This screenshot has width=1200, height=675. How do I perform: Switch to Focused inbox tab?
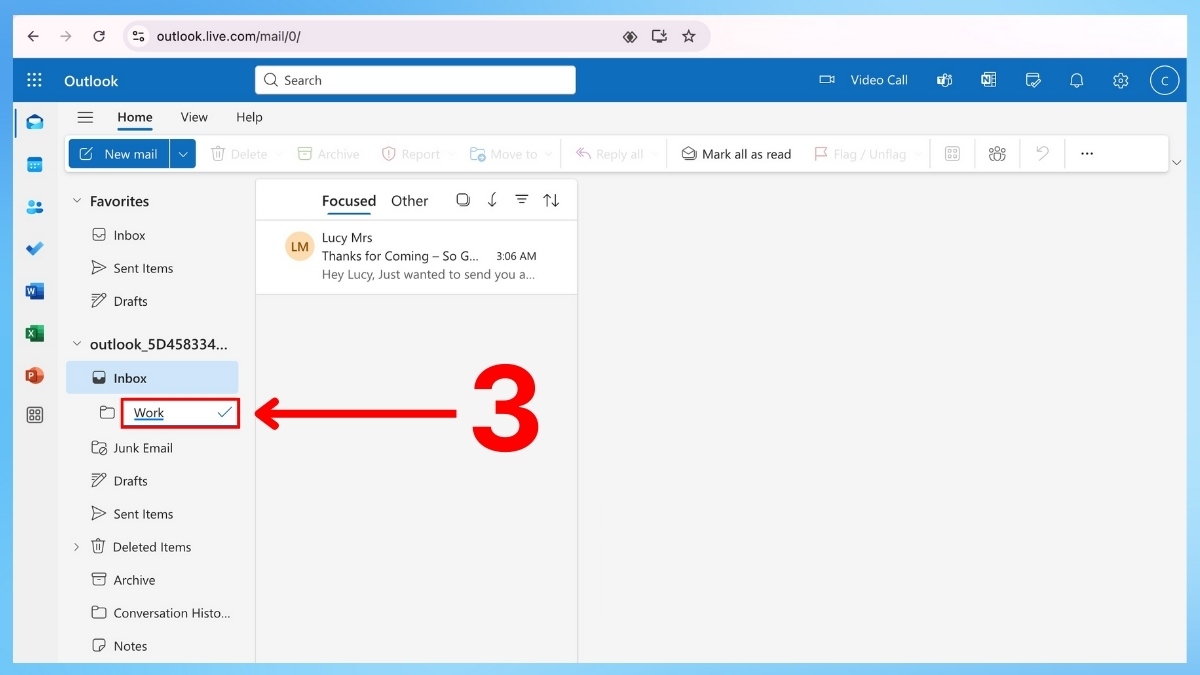coord(349,201)
